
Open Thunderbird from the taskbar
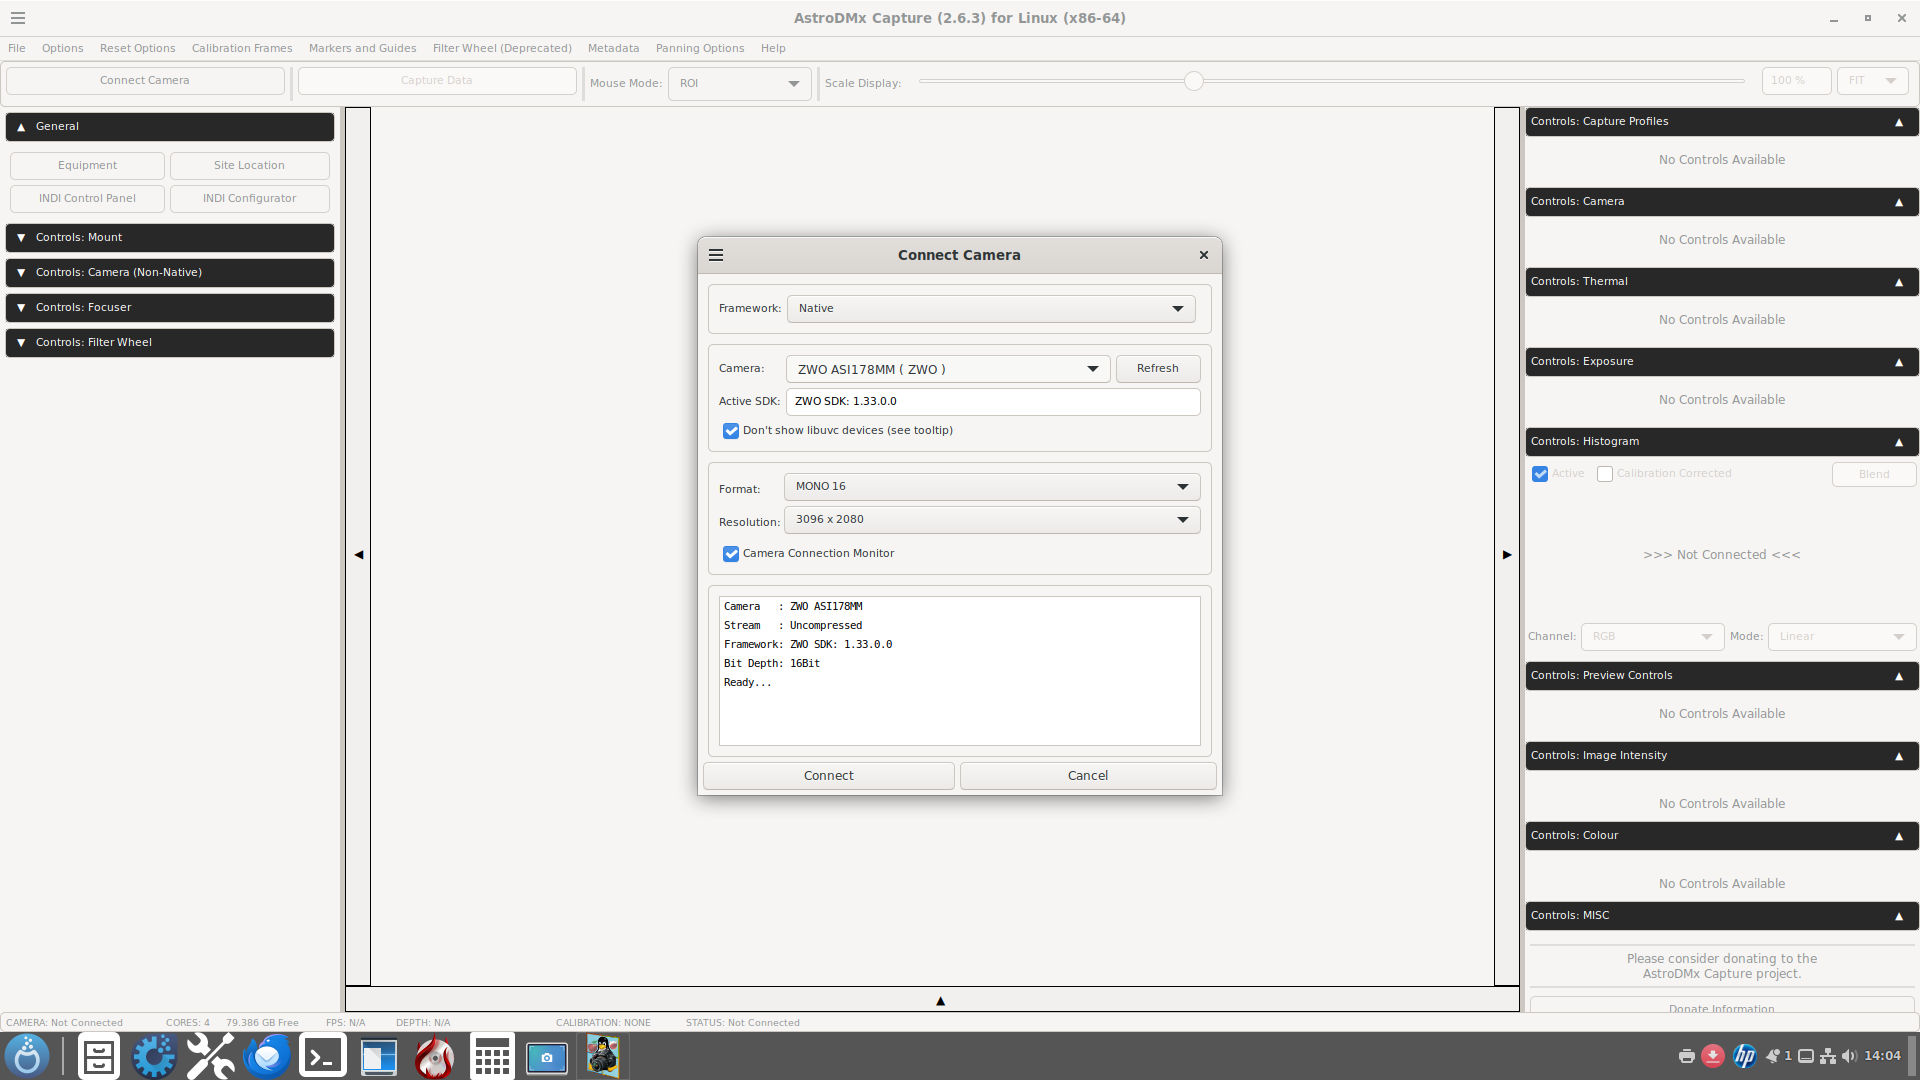pos(267,1057)
